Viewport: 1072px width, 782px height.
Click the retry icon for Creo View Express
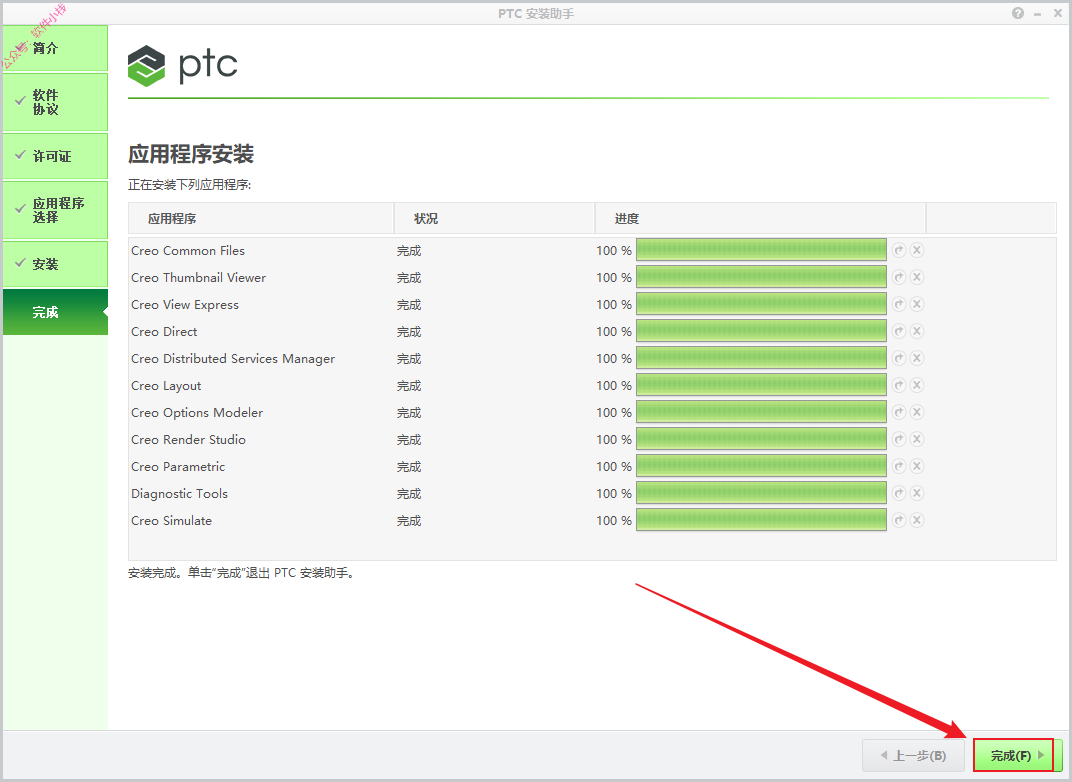899,304
